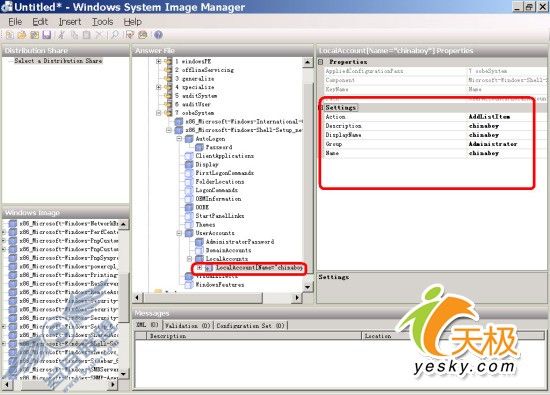Viewport: 550px width, 395px height.
Task: Select the OEMInformation tree node
Action: [218, 199]
